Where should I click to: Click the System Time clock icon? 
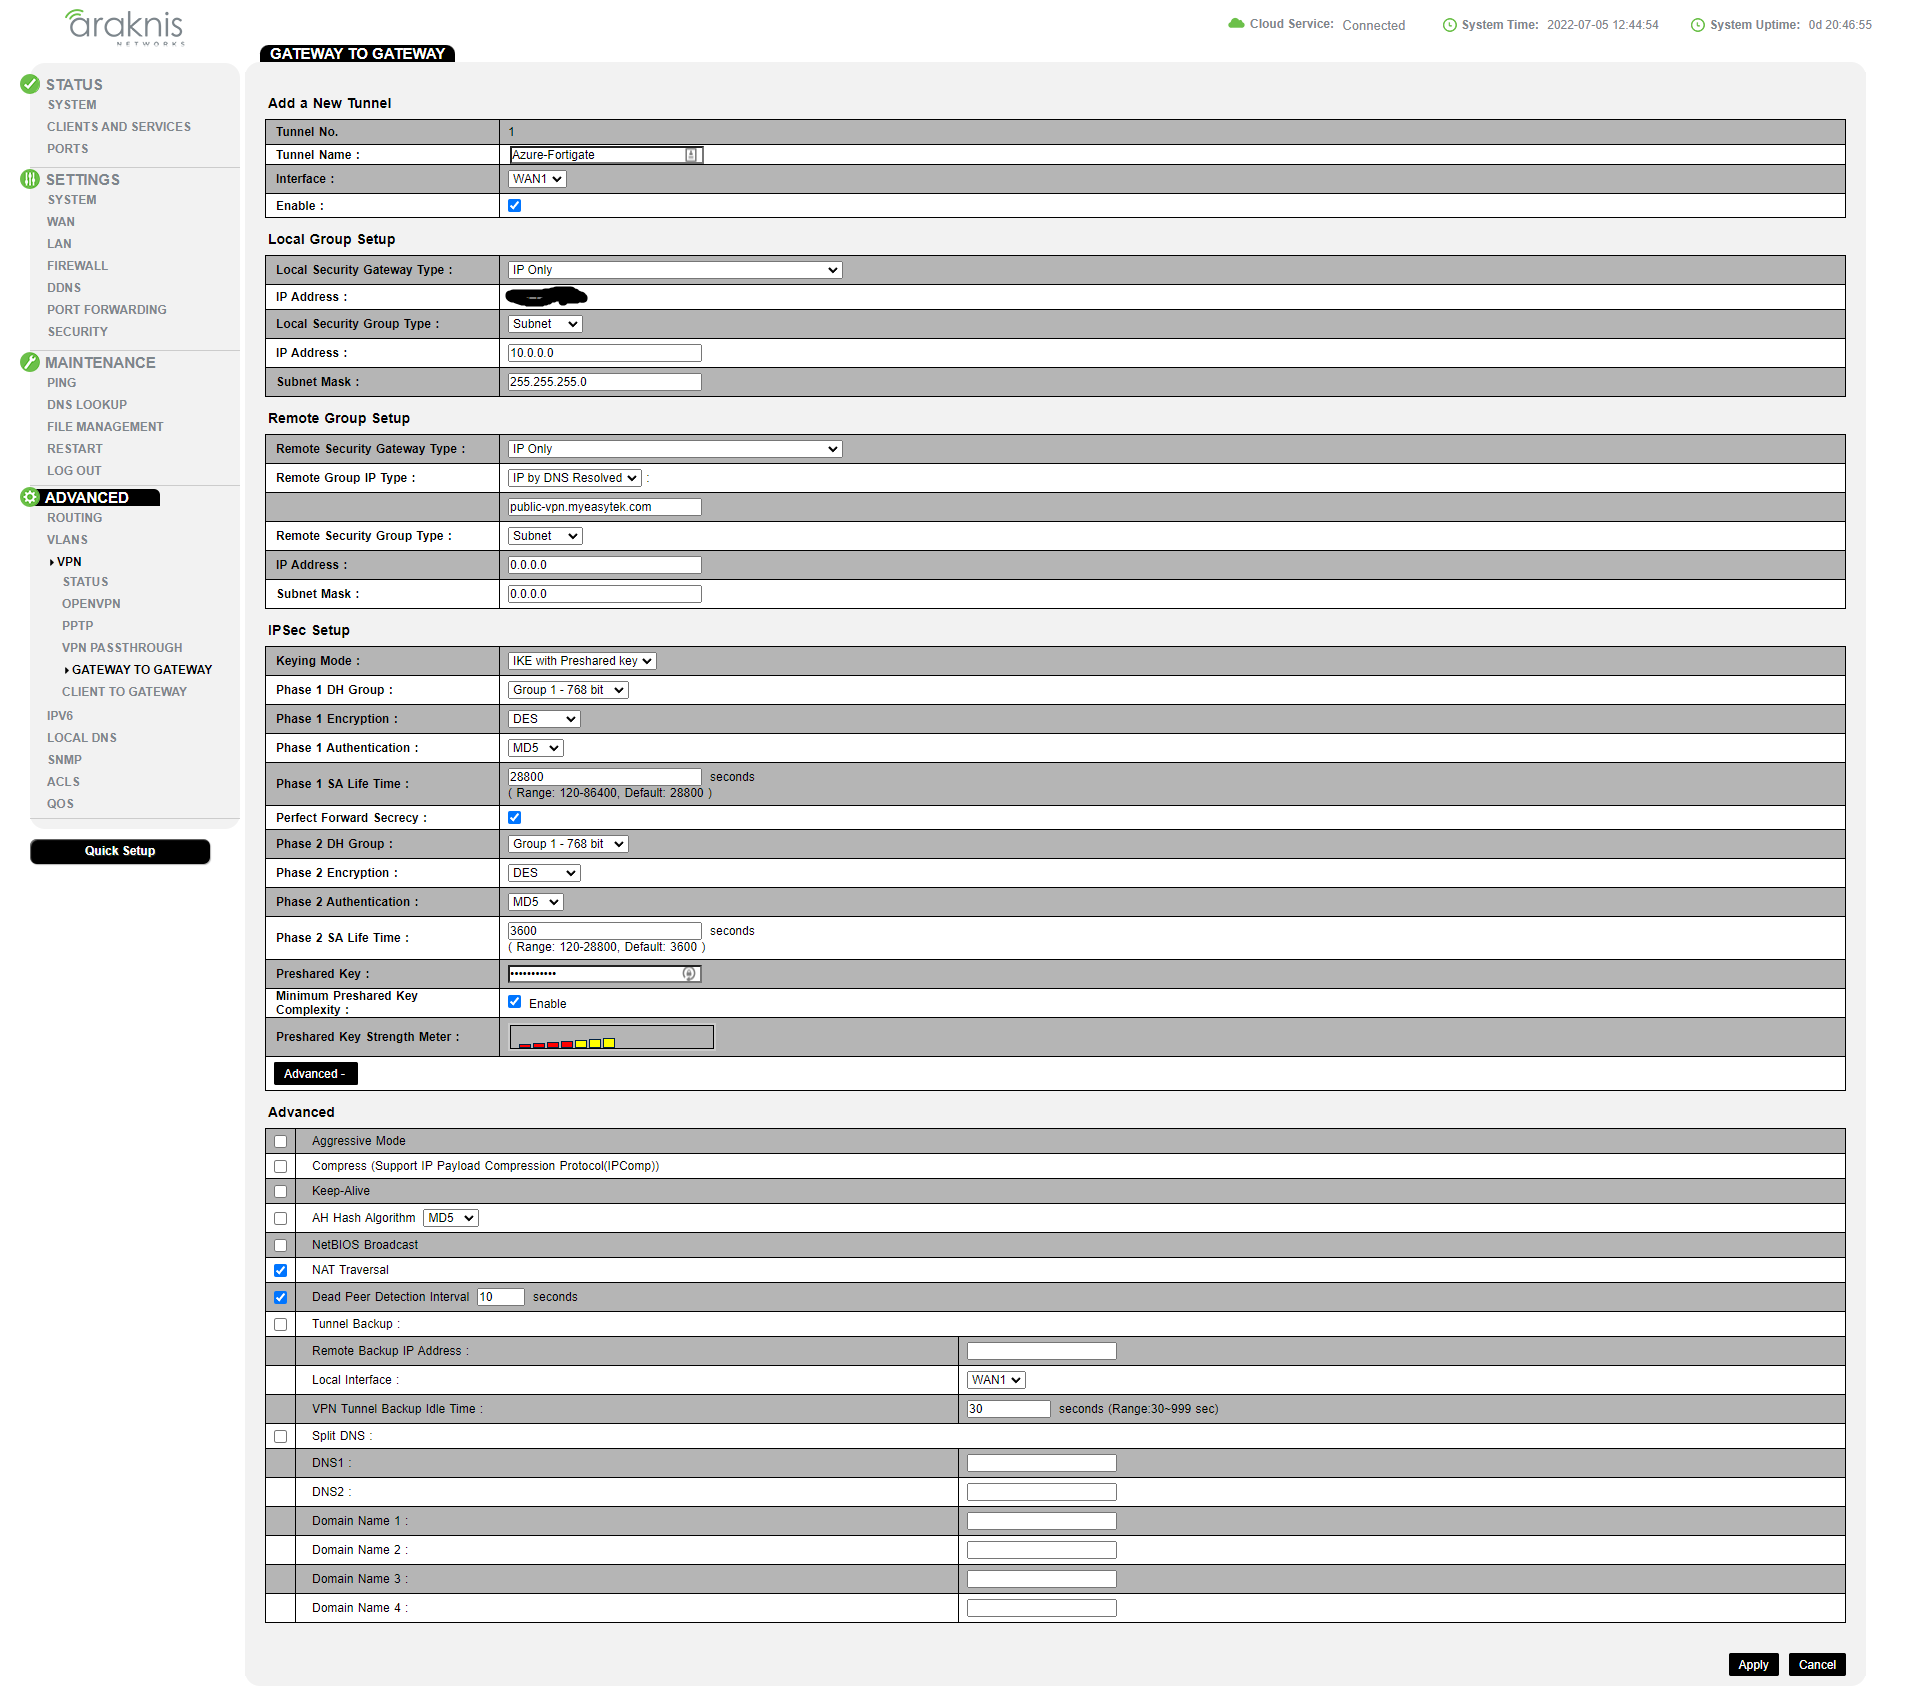[1449, 25]
